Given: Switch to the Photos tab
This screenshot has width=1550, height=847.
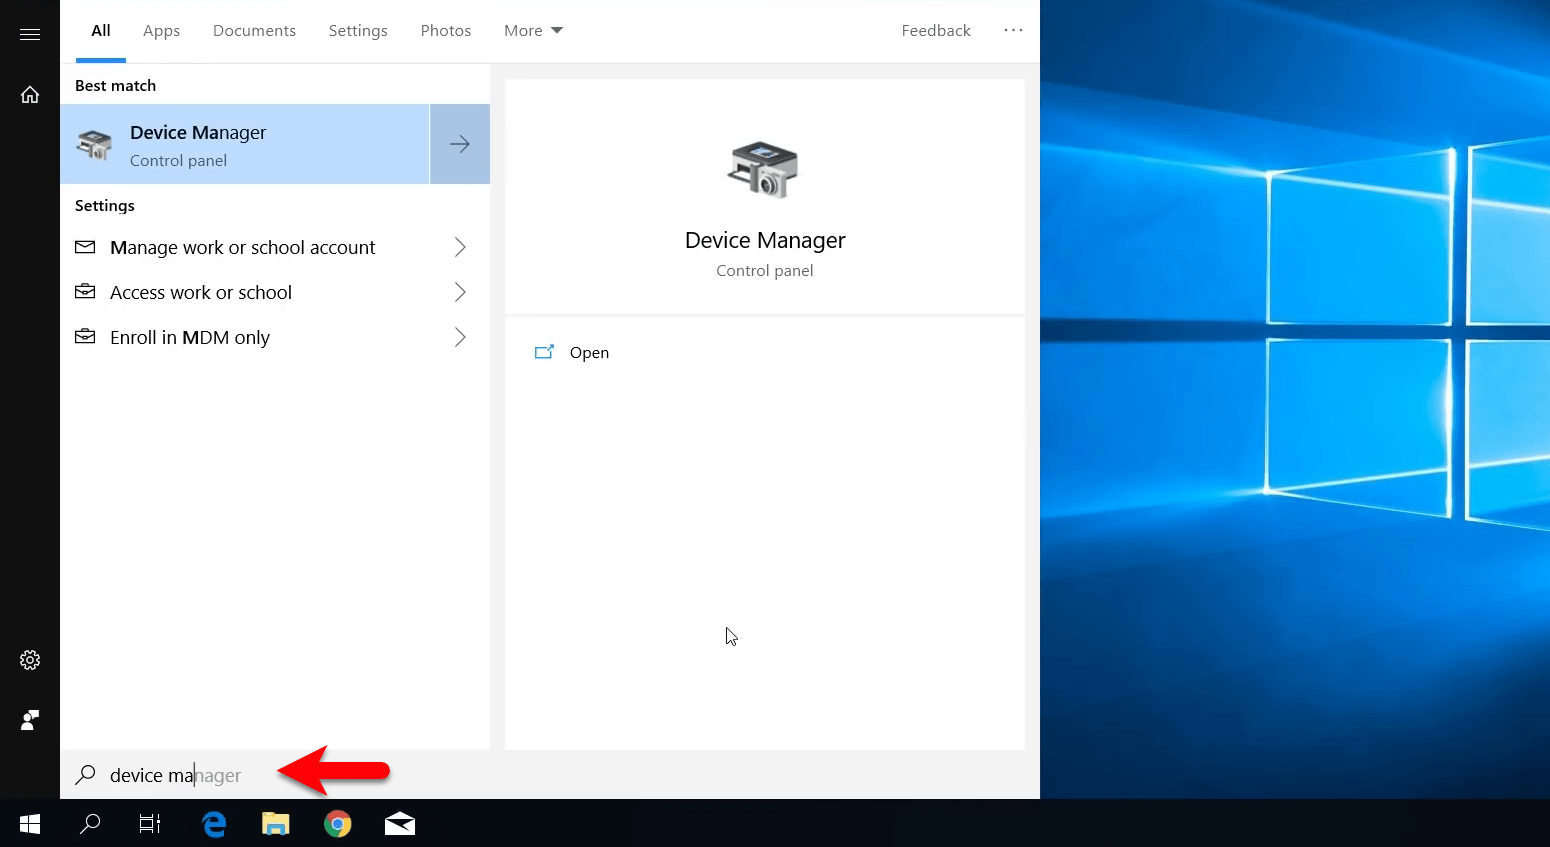Looking at the screenshot, I should [446, 31].
